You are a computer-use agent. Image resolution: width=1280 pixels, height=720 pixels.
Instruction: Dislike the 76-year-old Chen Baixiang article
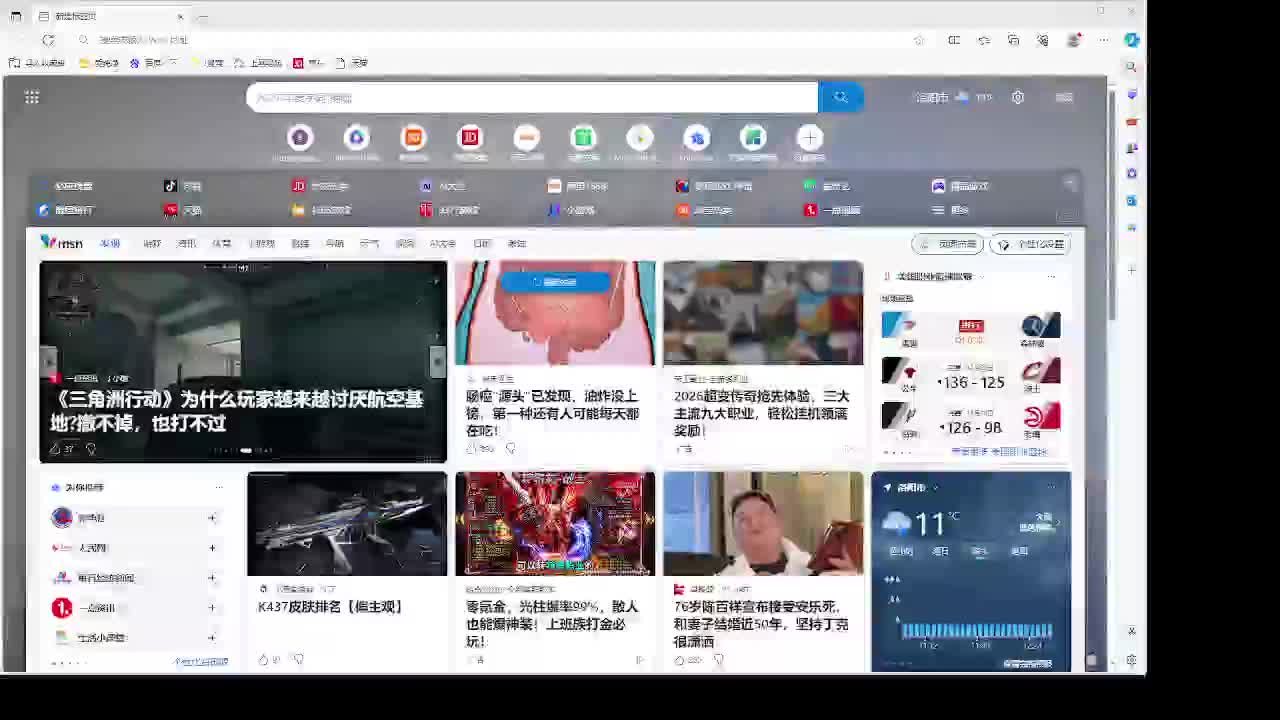(718, 659)
